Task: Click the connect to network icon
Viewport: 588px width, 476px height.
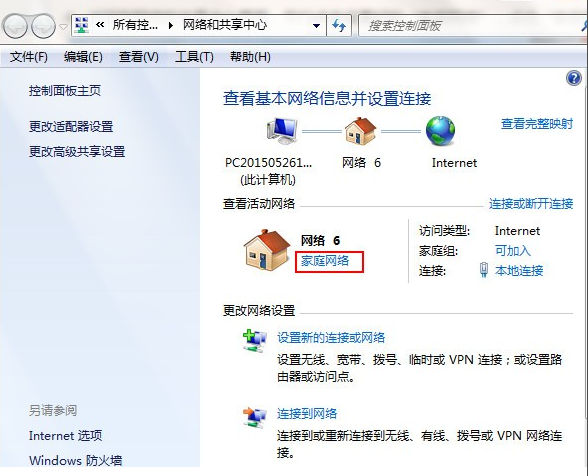Action: [x=255, y=417]
